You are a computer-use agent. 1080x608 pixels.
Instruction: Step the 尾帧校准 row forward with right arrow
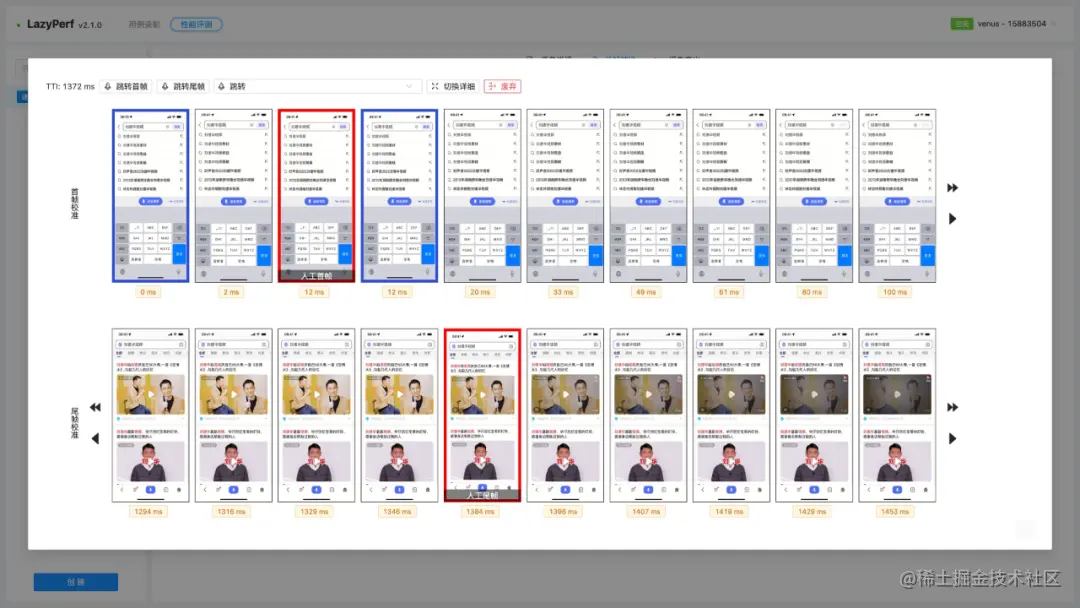[953, 439]
